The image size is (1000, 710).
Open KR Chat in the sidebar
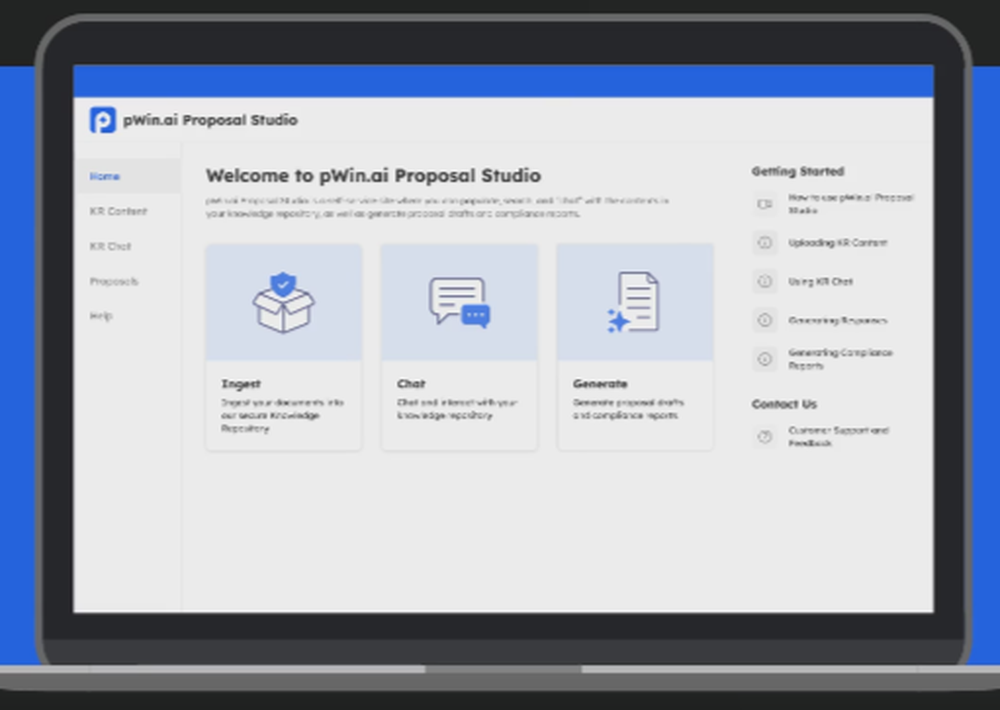[110, 246]
